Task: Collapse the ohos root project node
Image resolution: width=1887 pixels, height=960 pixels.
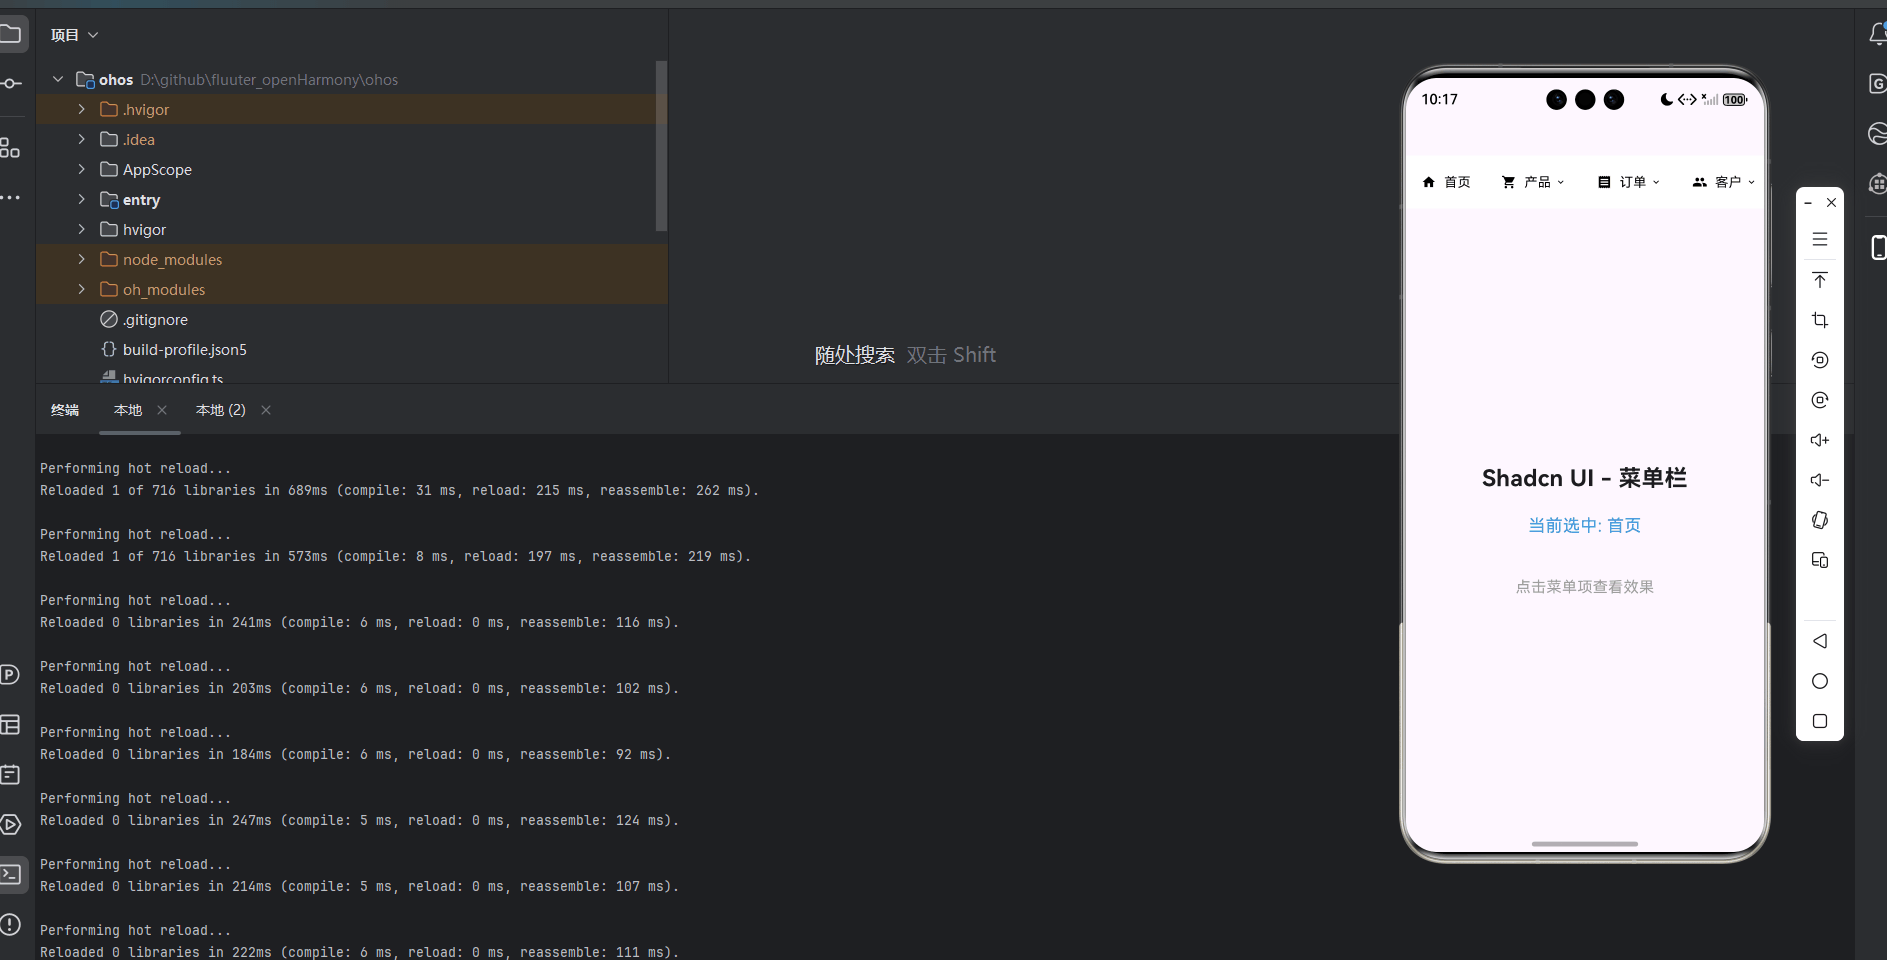Action: click(x=58, y=79)
